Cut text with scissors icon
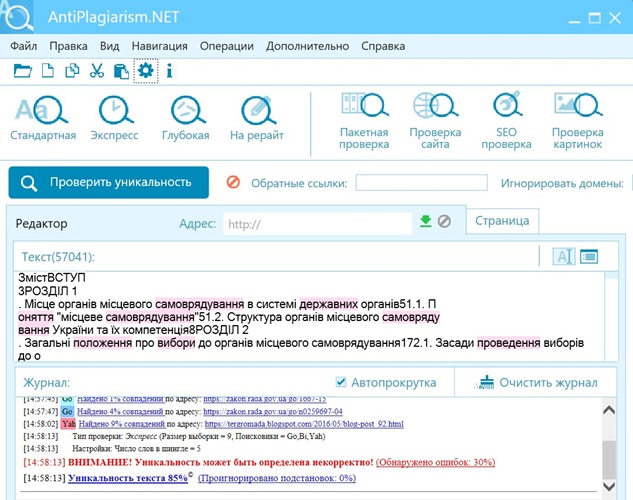The image size is (633, 500). click(96, 71)
